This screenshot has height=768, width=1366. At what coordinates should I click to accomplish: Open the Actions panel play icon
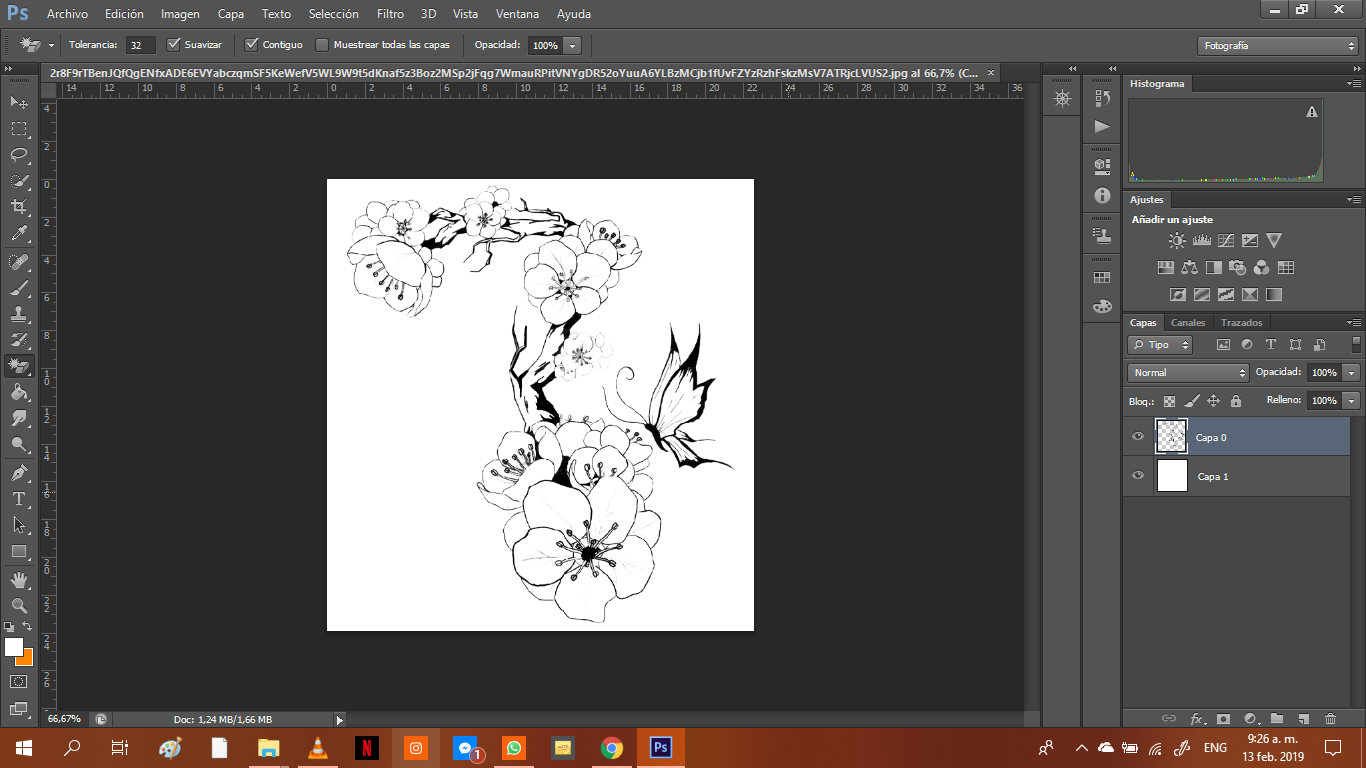click(1102, 126)
